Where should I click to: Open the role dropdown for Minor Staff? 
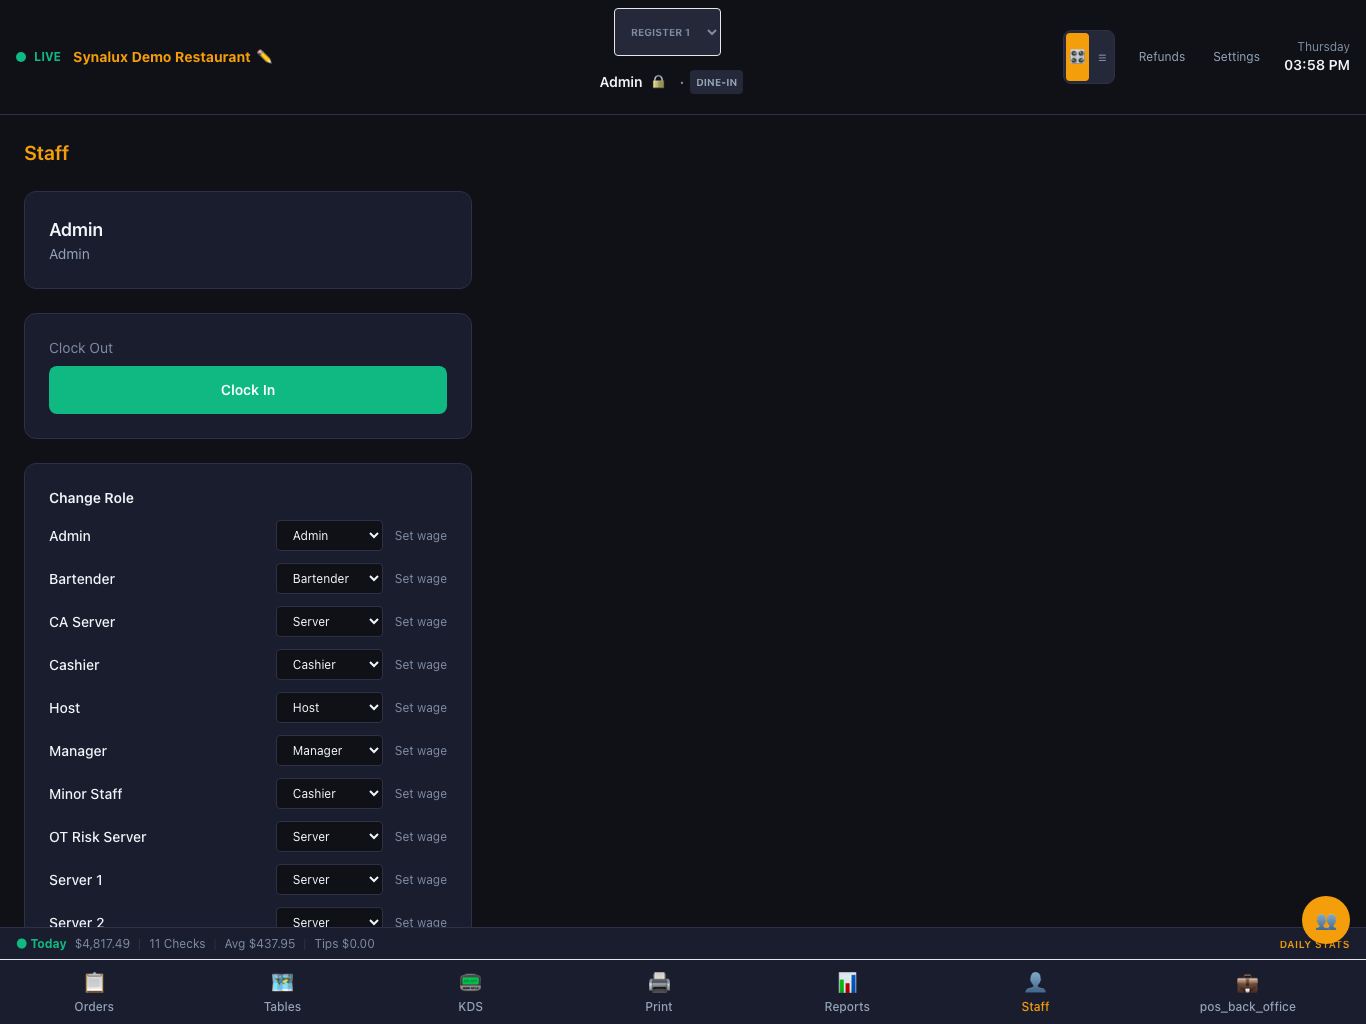pos(329,794)
